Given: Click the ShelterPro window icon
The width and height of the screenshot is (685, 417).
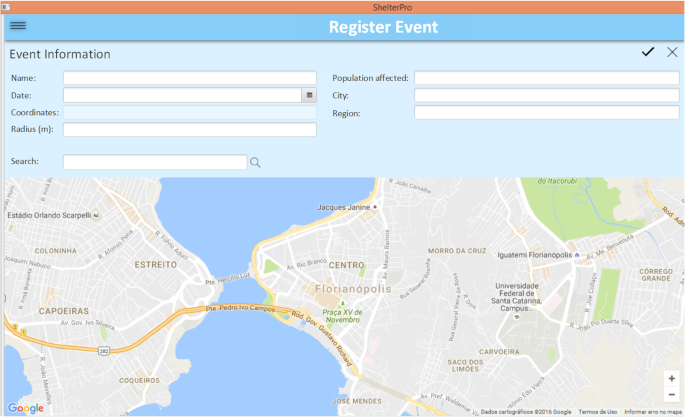Looking at the screenshot, I should (6, 7).
